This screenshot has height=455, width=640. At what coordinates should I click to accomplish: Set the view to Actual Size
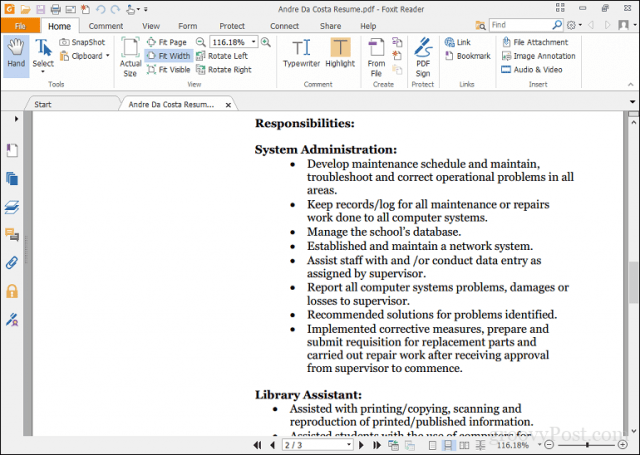point(130,57)
